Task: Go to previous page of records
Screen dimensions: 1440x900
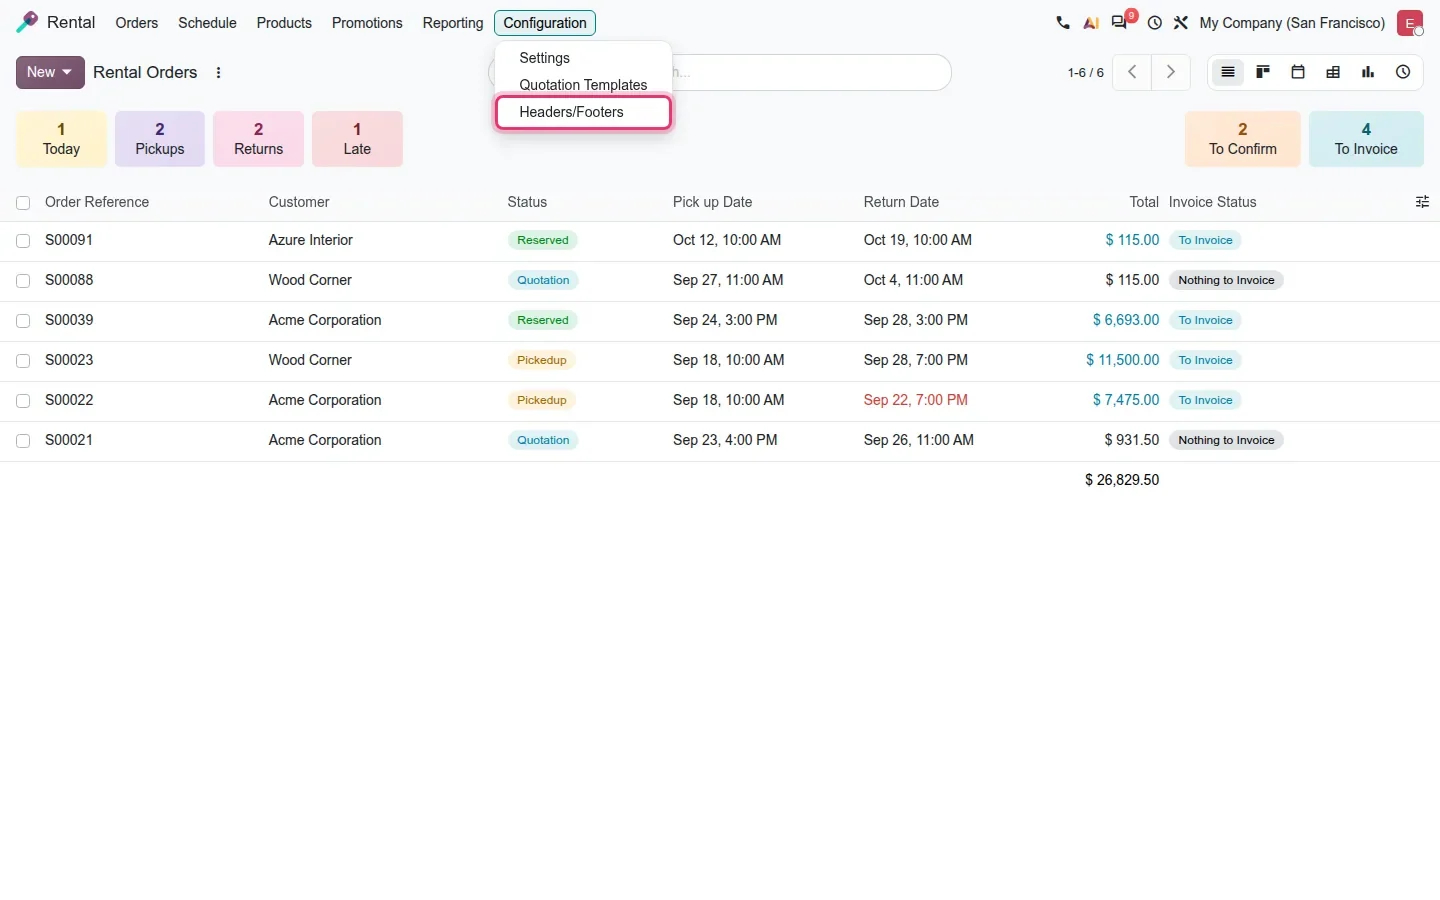Action: (1132, 72)
